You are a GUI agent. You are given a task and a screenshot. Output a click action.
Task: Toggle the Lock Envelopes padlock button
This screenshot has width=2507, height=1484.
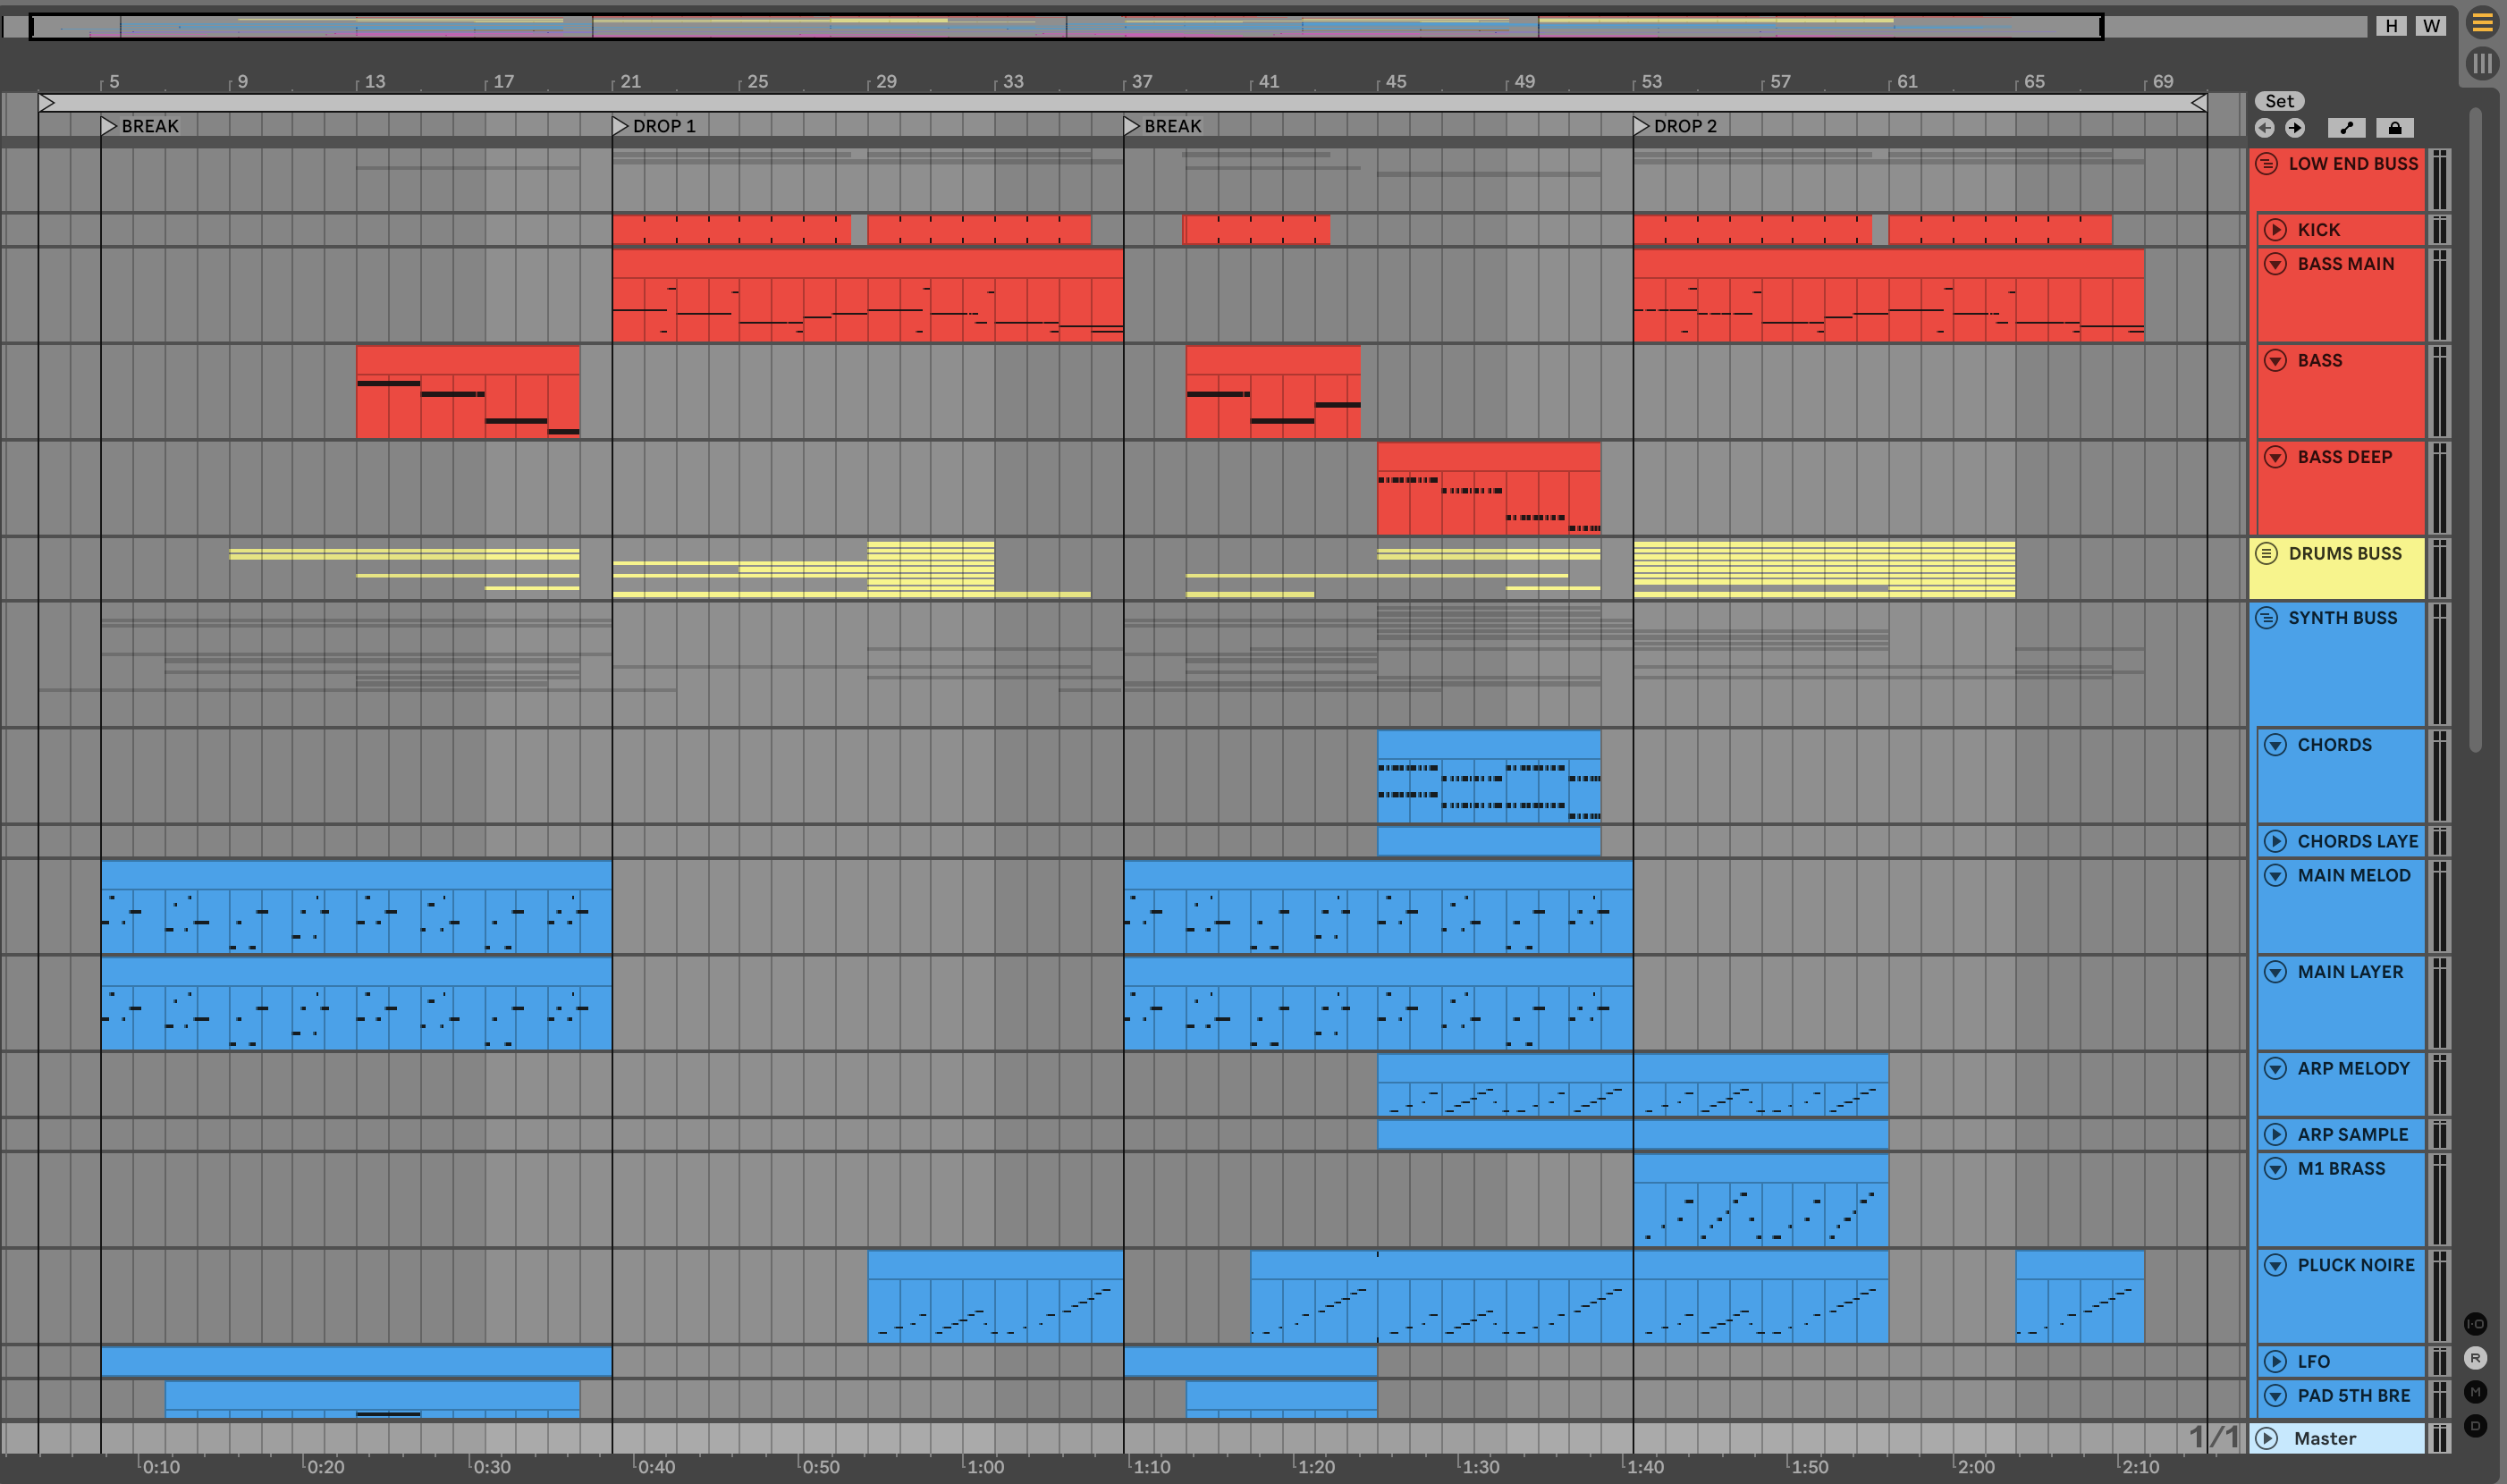(x=2394, y=128)
